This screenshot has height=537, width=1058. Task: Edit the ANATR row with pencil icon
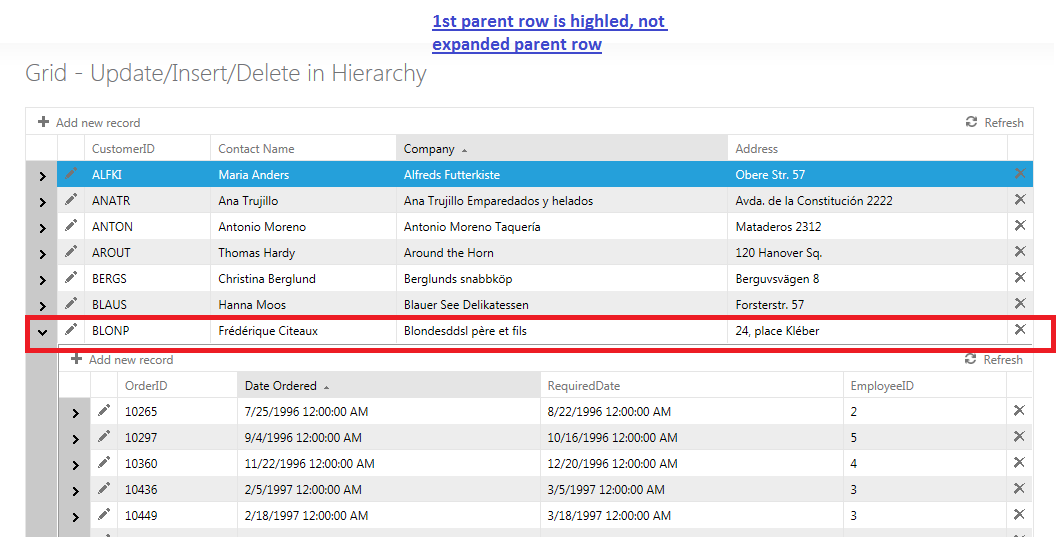[x=71, y=200]
